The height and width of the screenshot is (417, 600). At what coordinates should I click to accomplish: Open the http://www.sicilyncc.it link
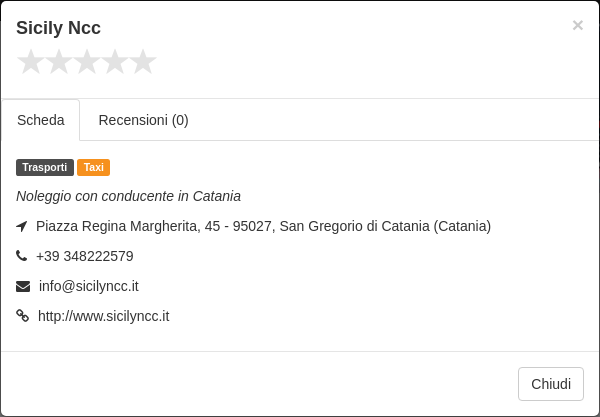tap(103, 316)
